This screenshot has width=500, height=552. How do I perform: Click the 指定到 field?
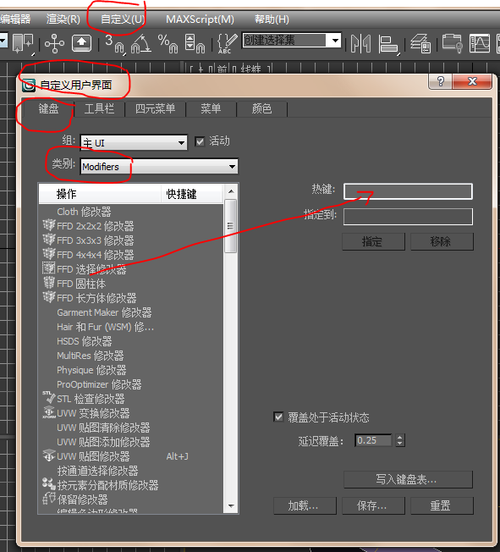pos(408,216)
